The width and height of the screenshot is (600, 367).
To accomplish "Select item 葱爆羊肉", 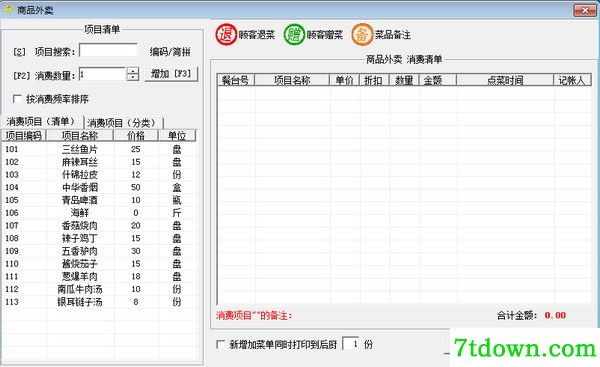I will (x=80, y=276).
